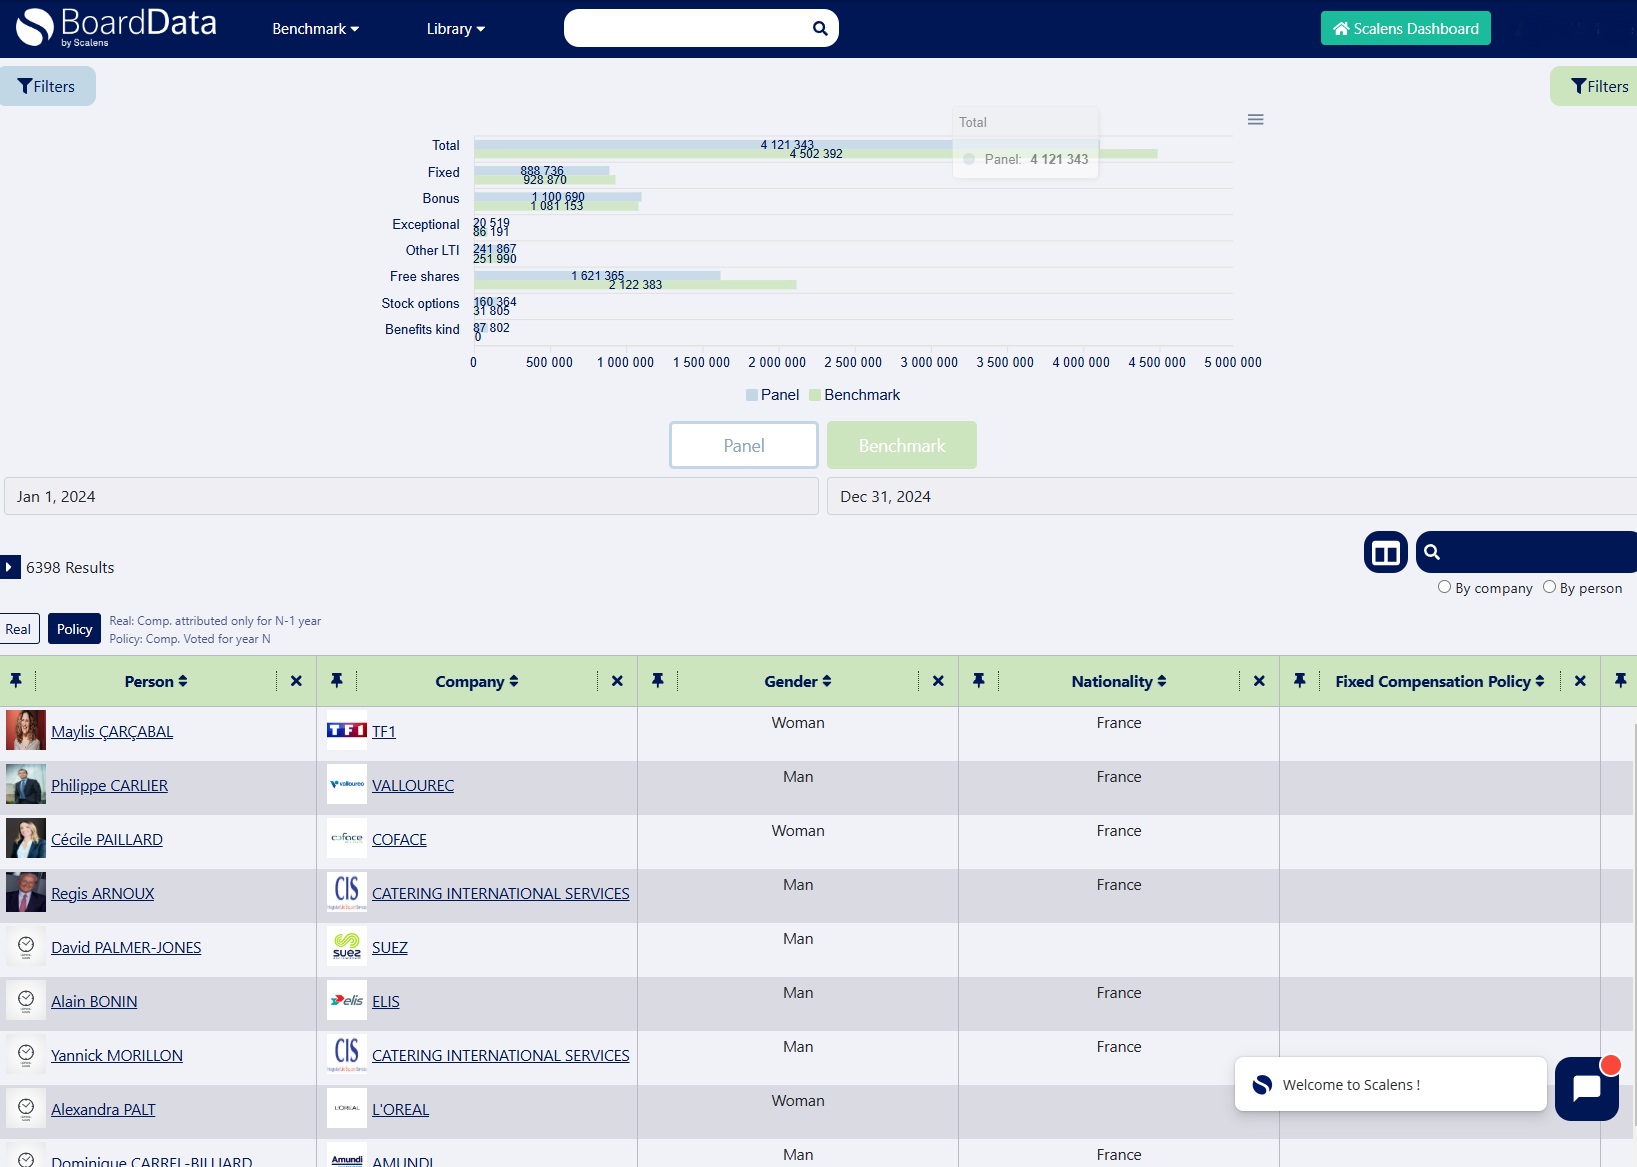The image size is (1637, 1167).
Task: Remove the Gender column
Action: click(x=937, y=681)
